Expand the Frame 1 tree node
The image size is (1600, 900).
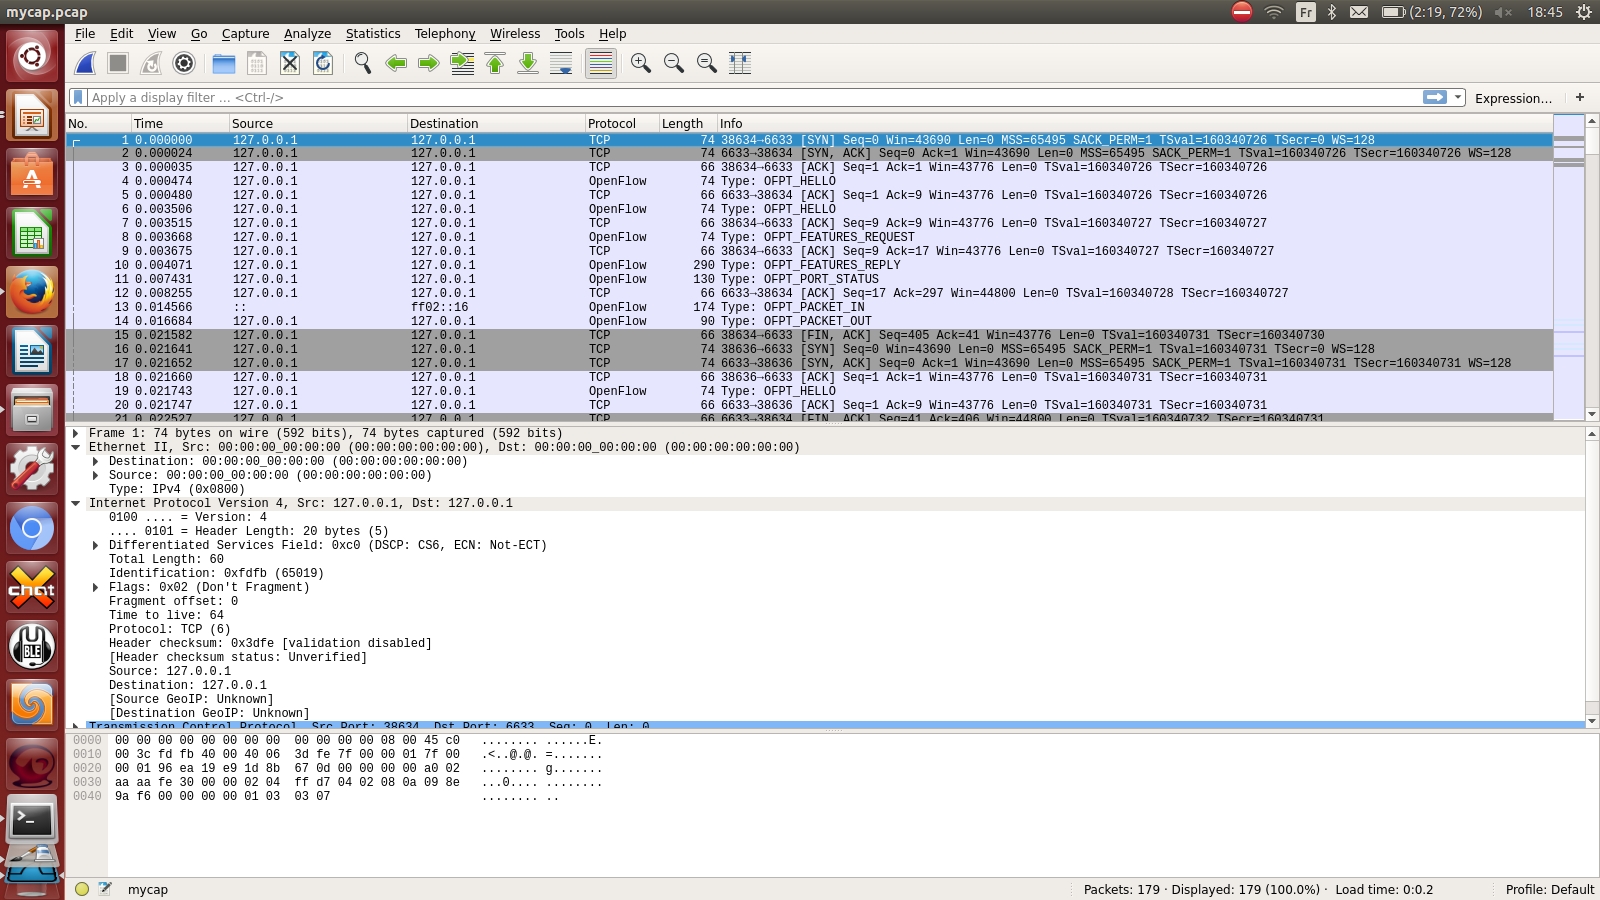[x=75, y=433]
